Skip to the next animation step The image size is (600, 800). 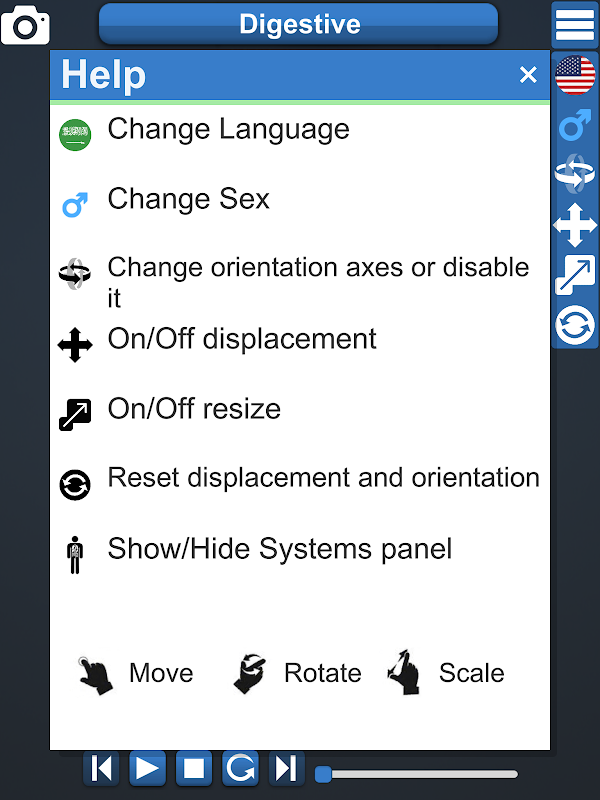(286, 768)
